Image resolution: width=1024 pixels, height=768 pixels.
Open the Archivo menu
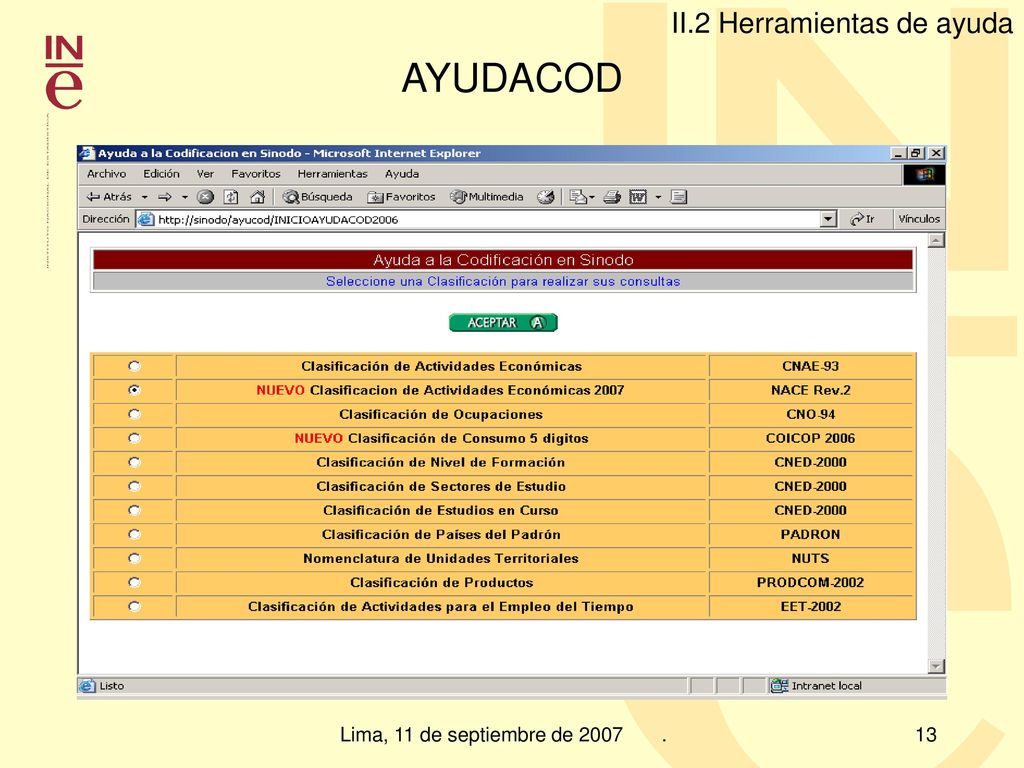[x=106, y=174]
